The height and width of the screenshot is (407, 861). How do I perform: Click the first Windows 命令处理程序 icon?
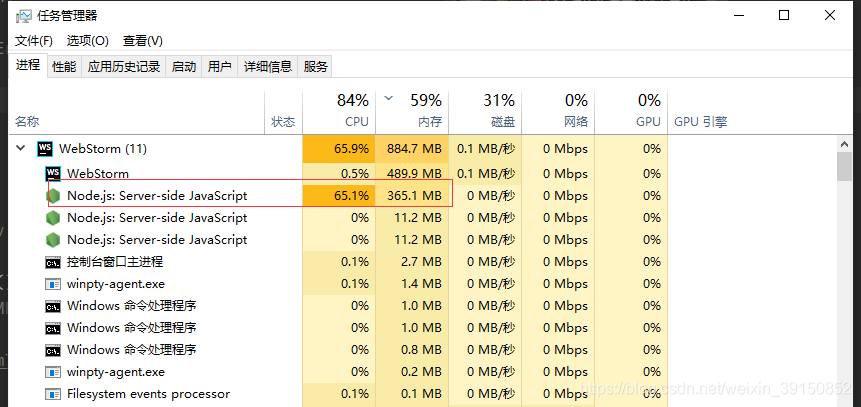[53, 306]
